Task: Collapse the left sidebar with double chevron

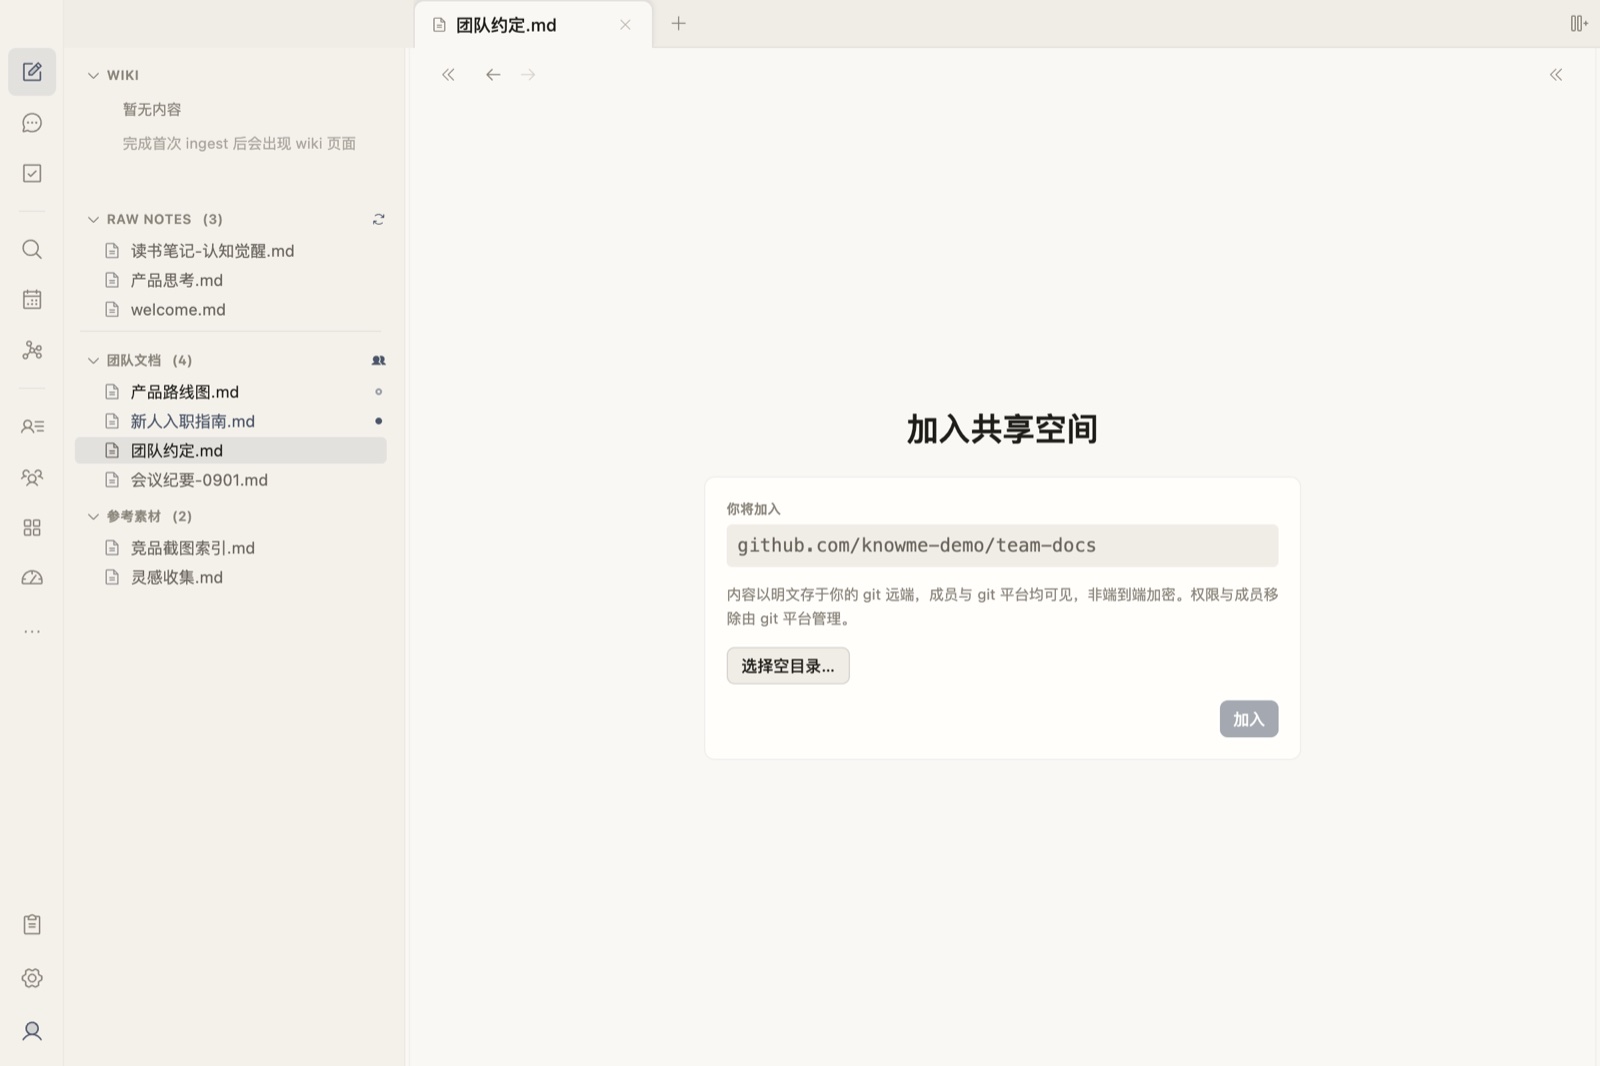Action: [x=448, y=75]
